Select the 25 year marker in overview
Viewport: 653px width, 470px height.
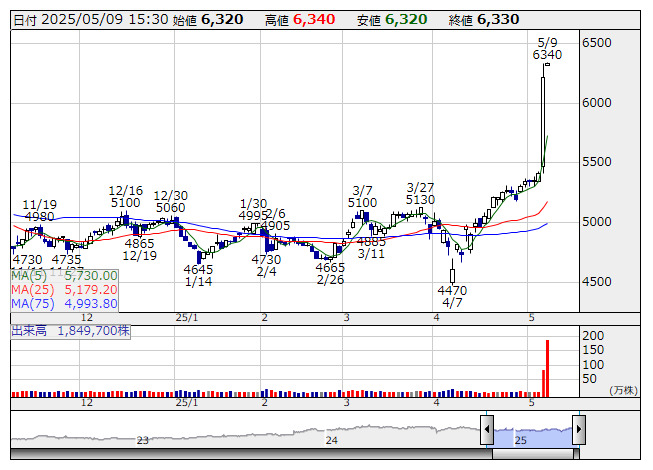(x=521, y=440)
